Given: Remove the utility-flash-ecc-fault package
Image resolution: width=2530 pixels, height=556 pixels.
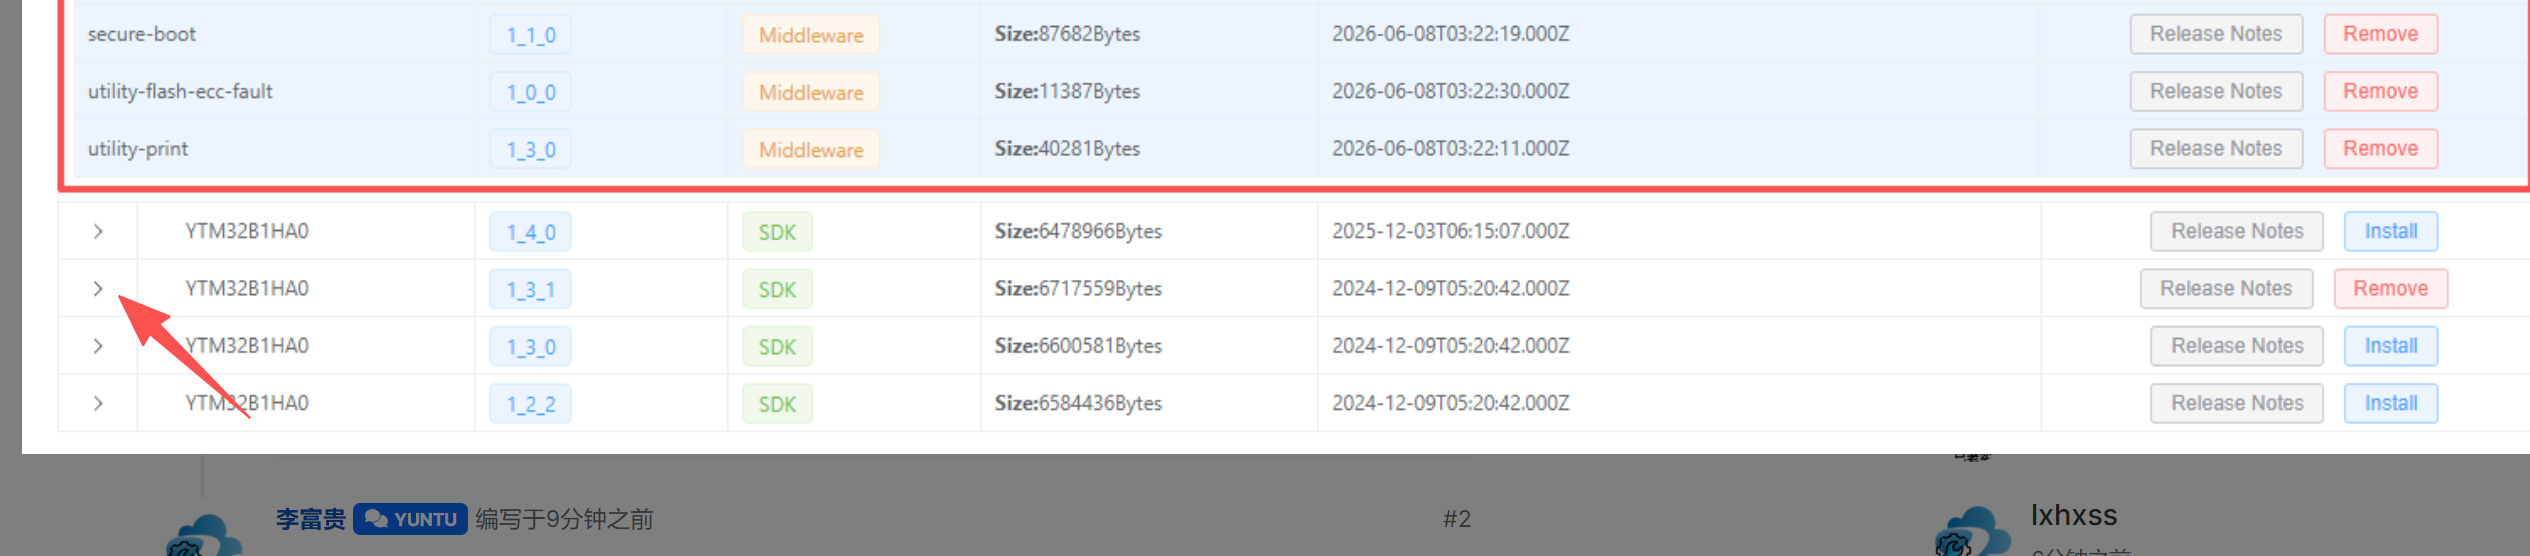Looking at the screenshot, I should [x=2380, y=91].
